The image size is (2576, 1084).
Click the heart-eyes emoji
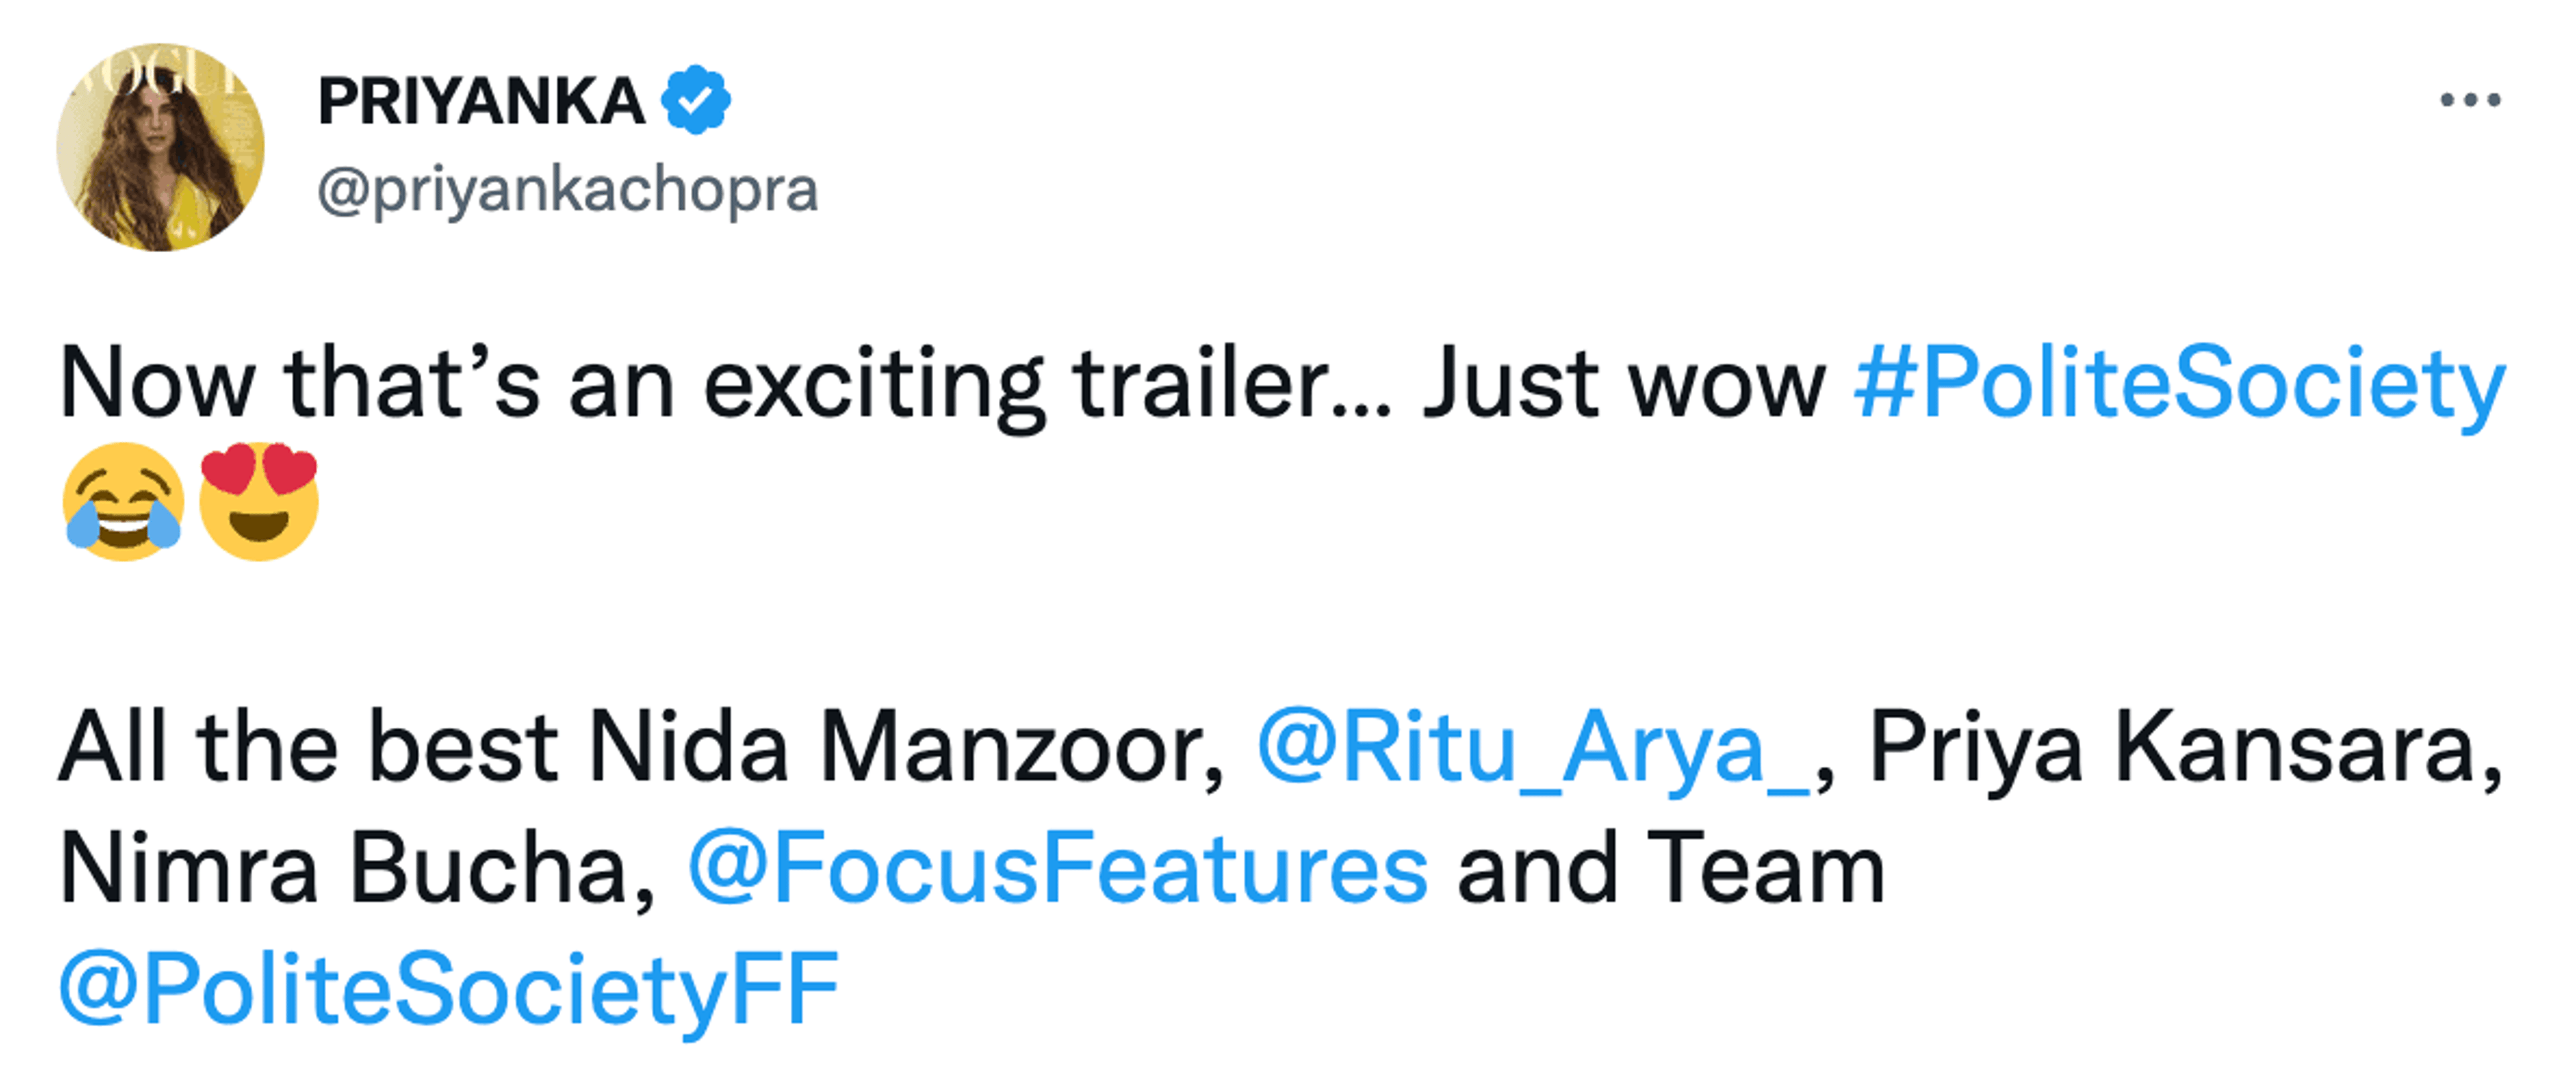[259, 501]
